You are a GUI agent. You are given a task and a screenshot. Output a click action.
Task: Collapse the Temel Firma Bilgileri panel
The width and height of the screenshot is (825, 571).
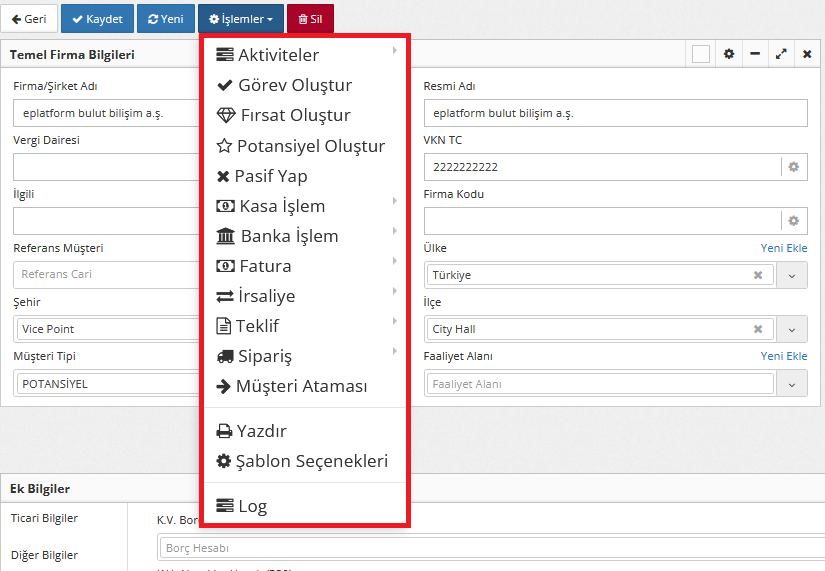755,54
